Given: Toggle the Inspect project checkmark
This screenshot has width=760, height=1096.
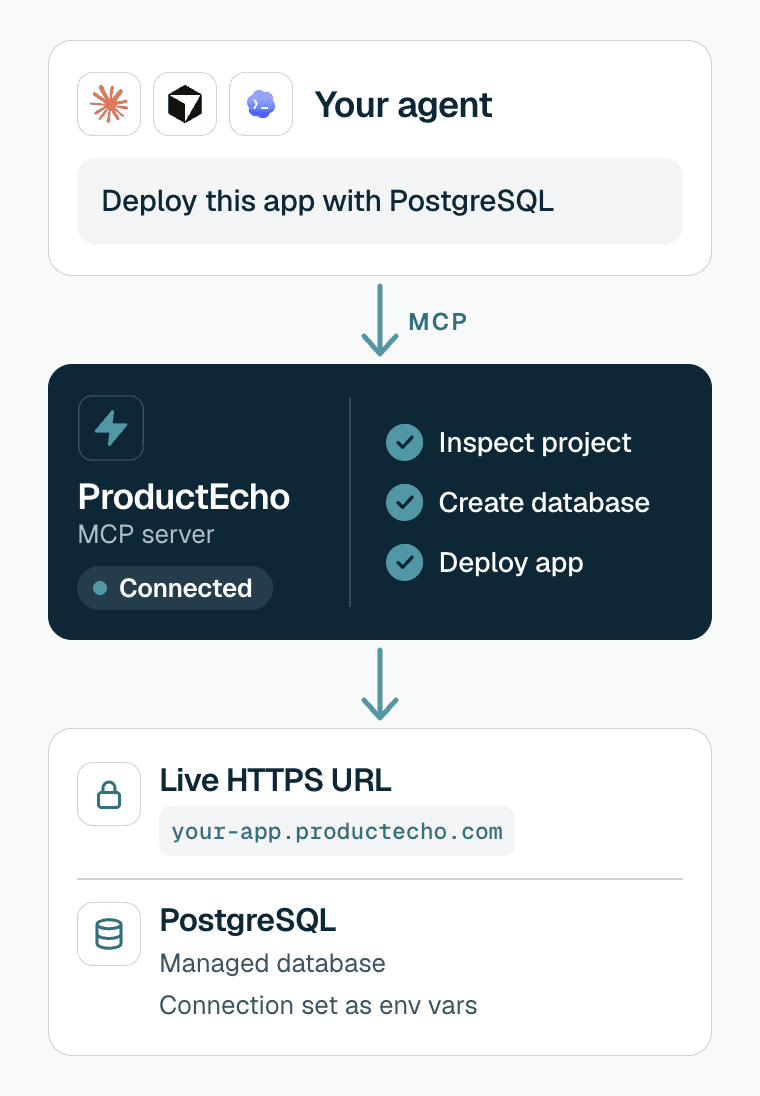Looking at the screenshot, I should click(404, 442).
